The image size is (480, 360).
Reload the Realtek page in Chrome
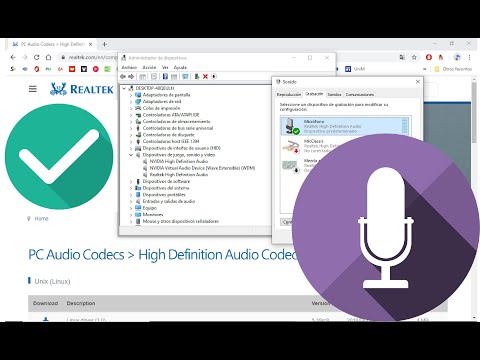click(x=37, y=57)
